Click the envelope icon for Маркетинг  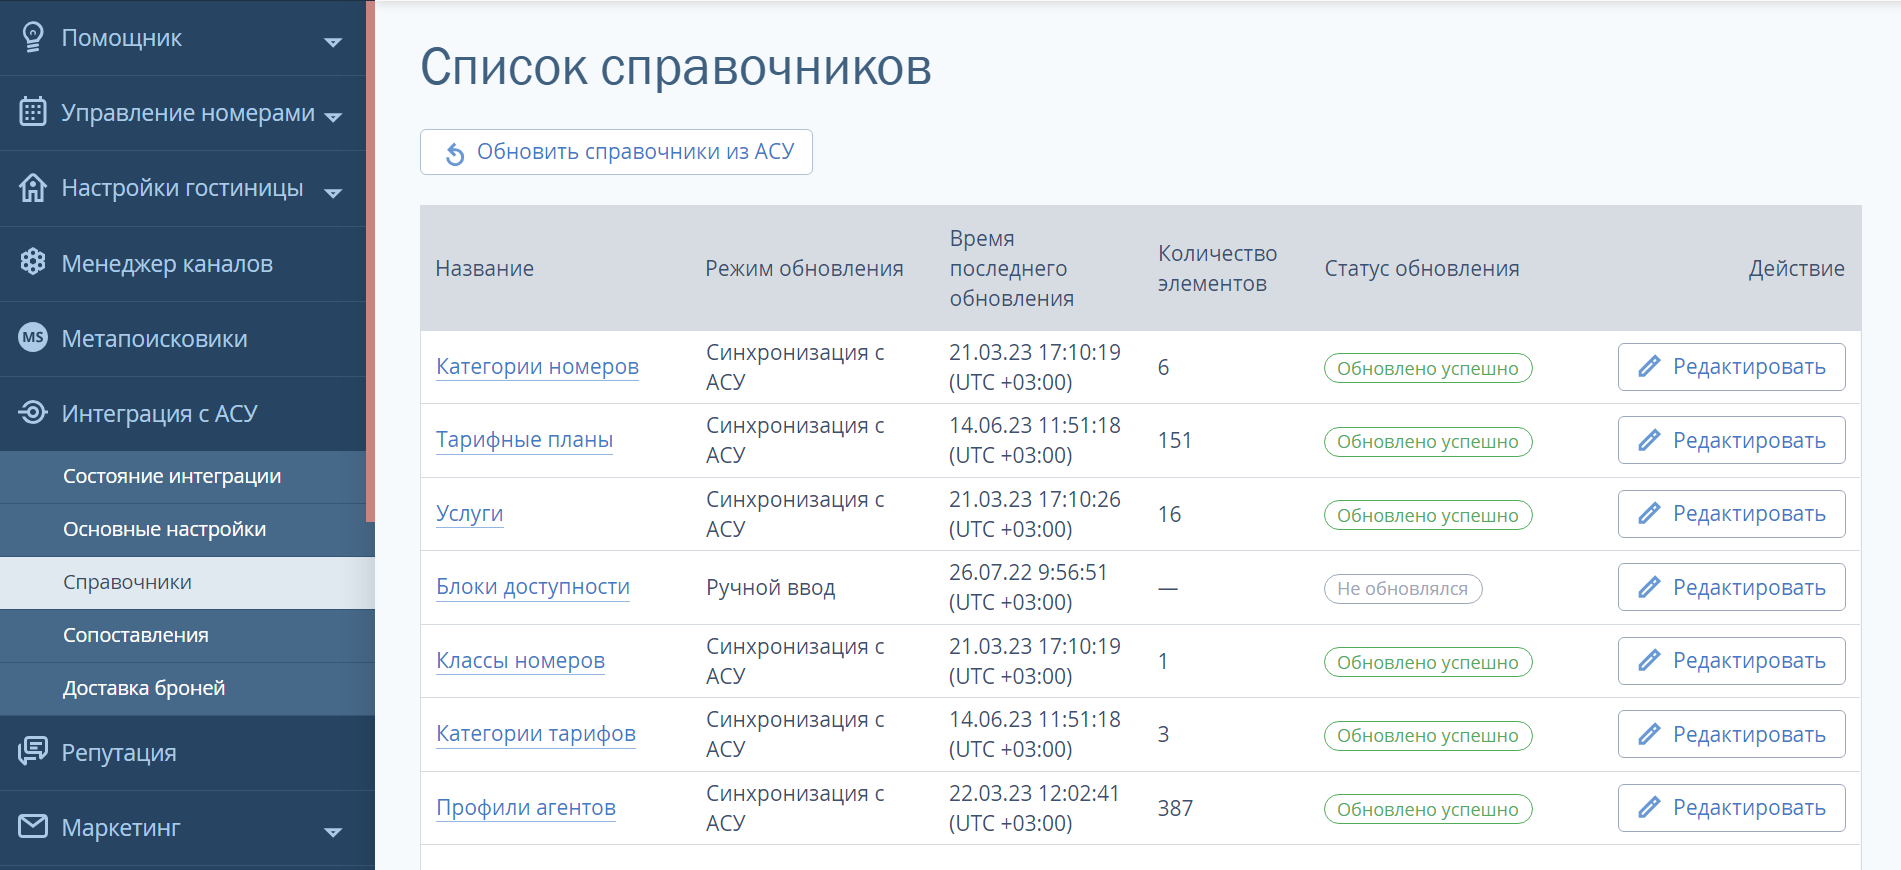pyautogui.click(x=32, y=826)
